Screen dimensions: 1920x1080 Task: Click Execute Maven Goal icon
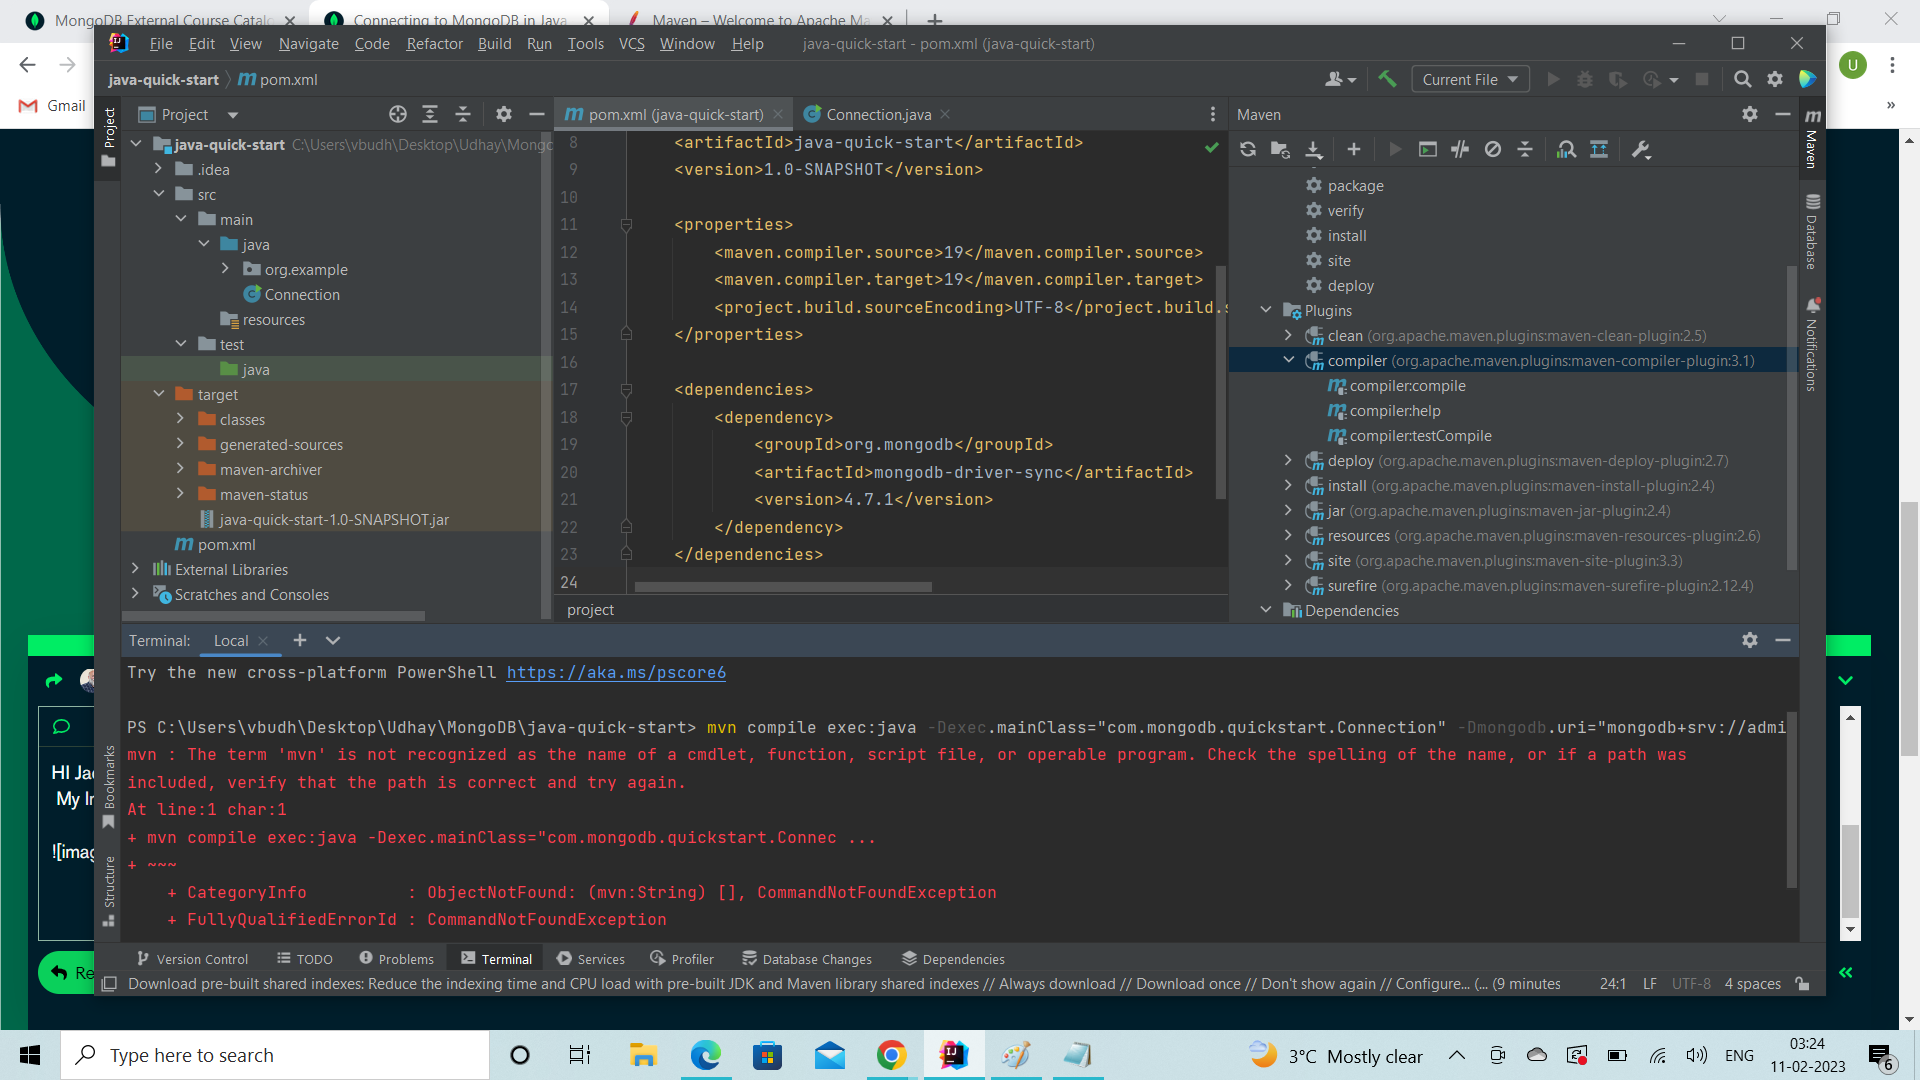[1428, 150]
